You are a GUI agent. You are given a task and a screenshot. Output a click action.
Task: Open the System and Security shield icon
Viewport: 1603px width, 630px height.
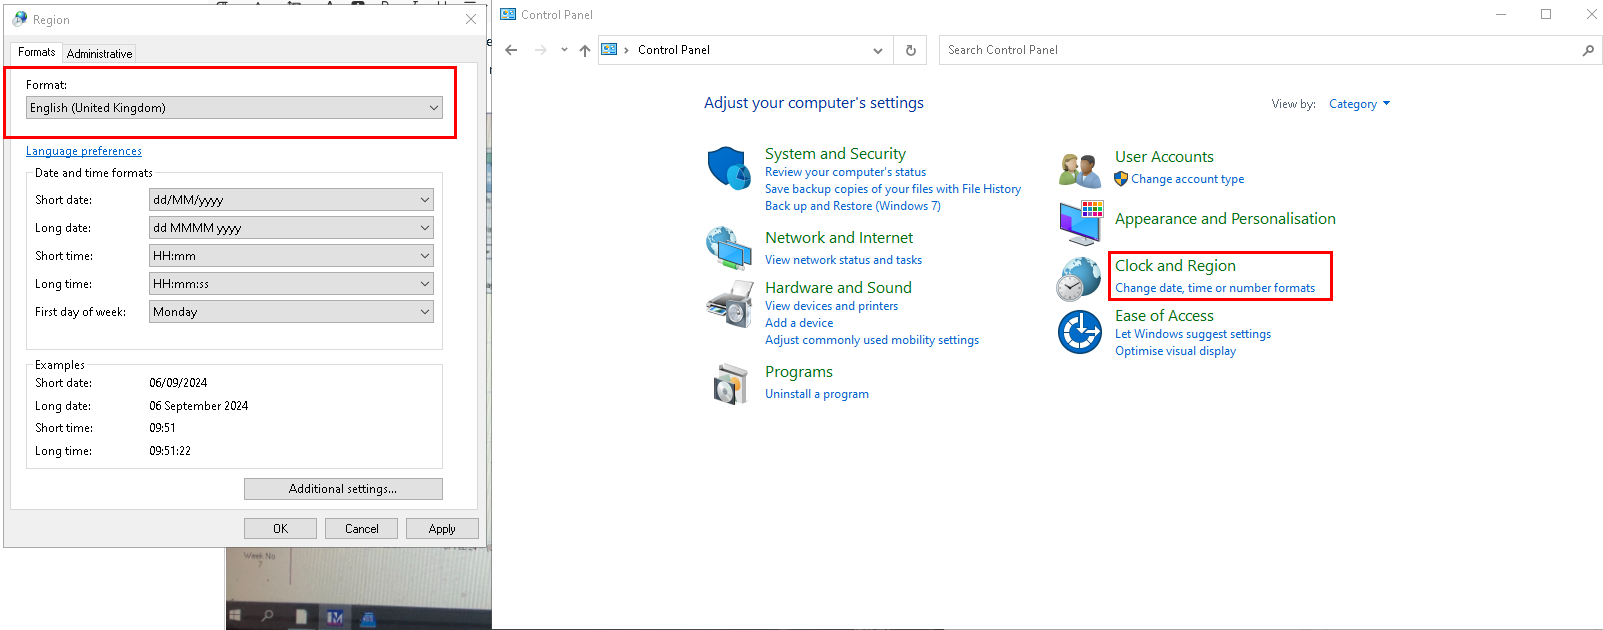point(729,167)
